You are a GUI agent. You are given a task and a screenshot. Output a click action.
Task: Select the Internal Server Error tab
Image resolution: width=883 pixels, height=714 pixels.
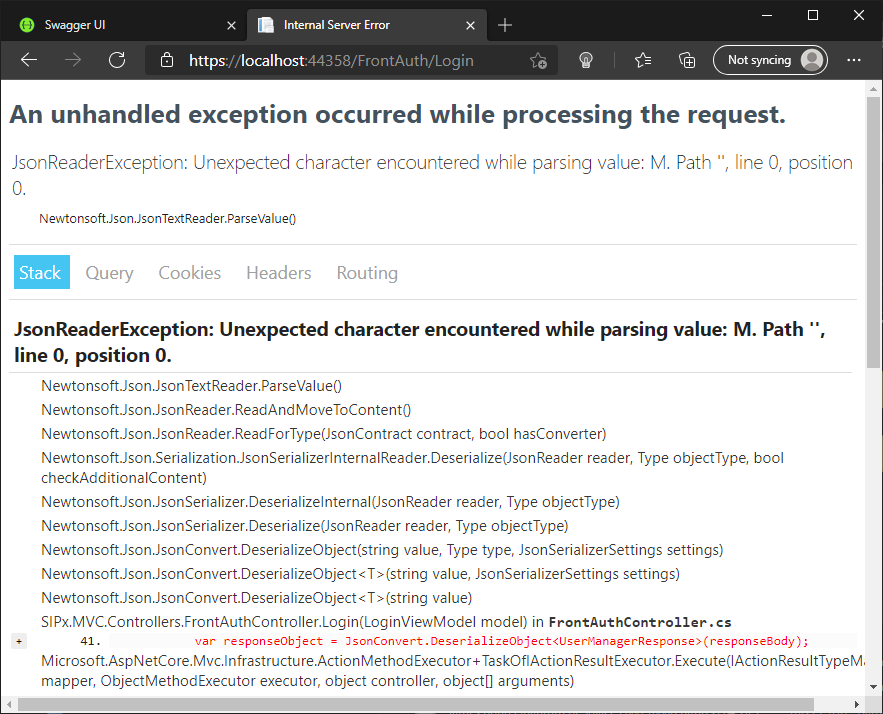pos(367,25)
